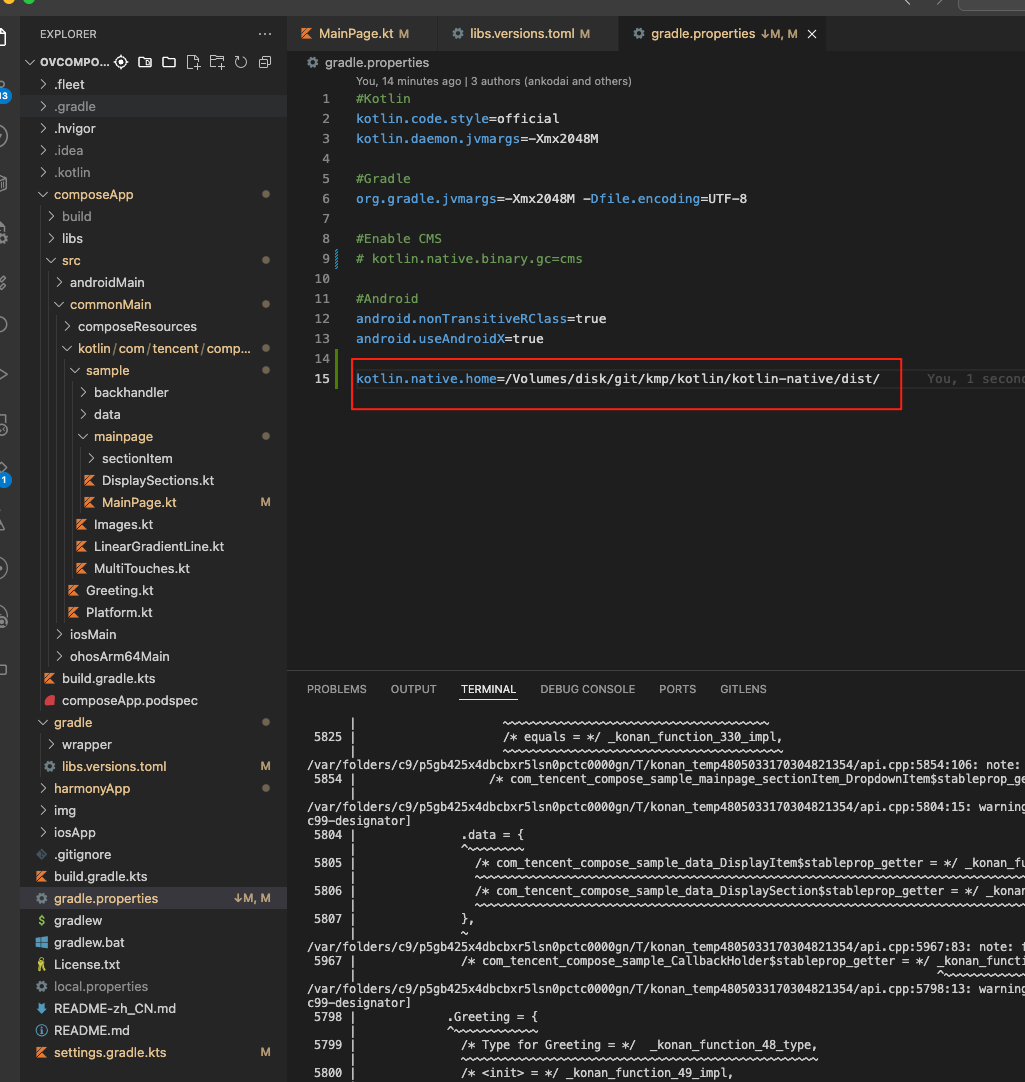
Task: Close the gradle.properties editor tab
Action: (x=812, y=34)
